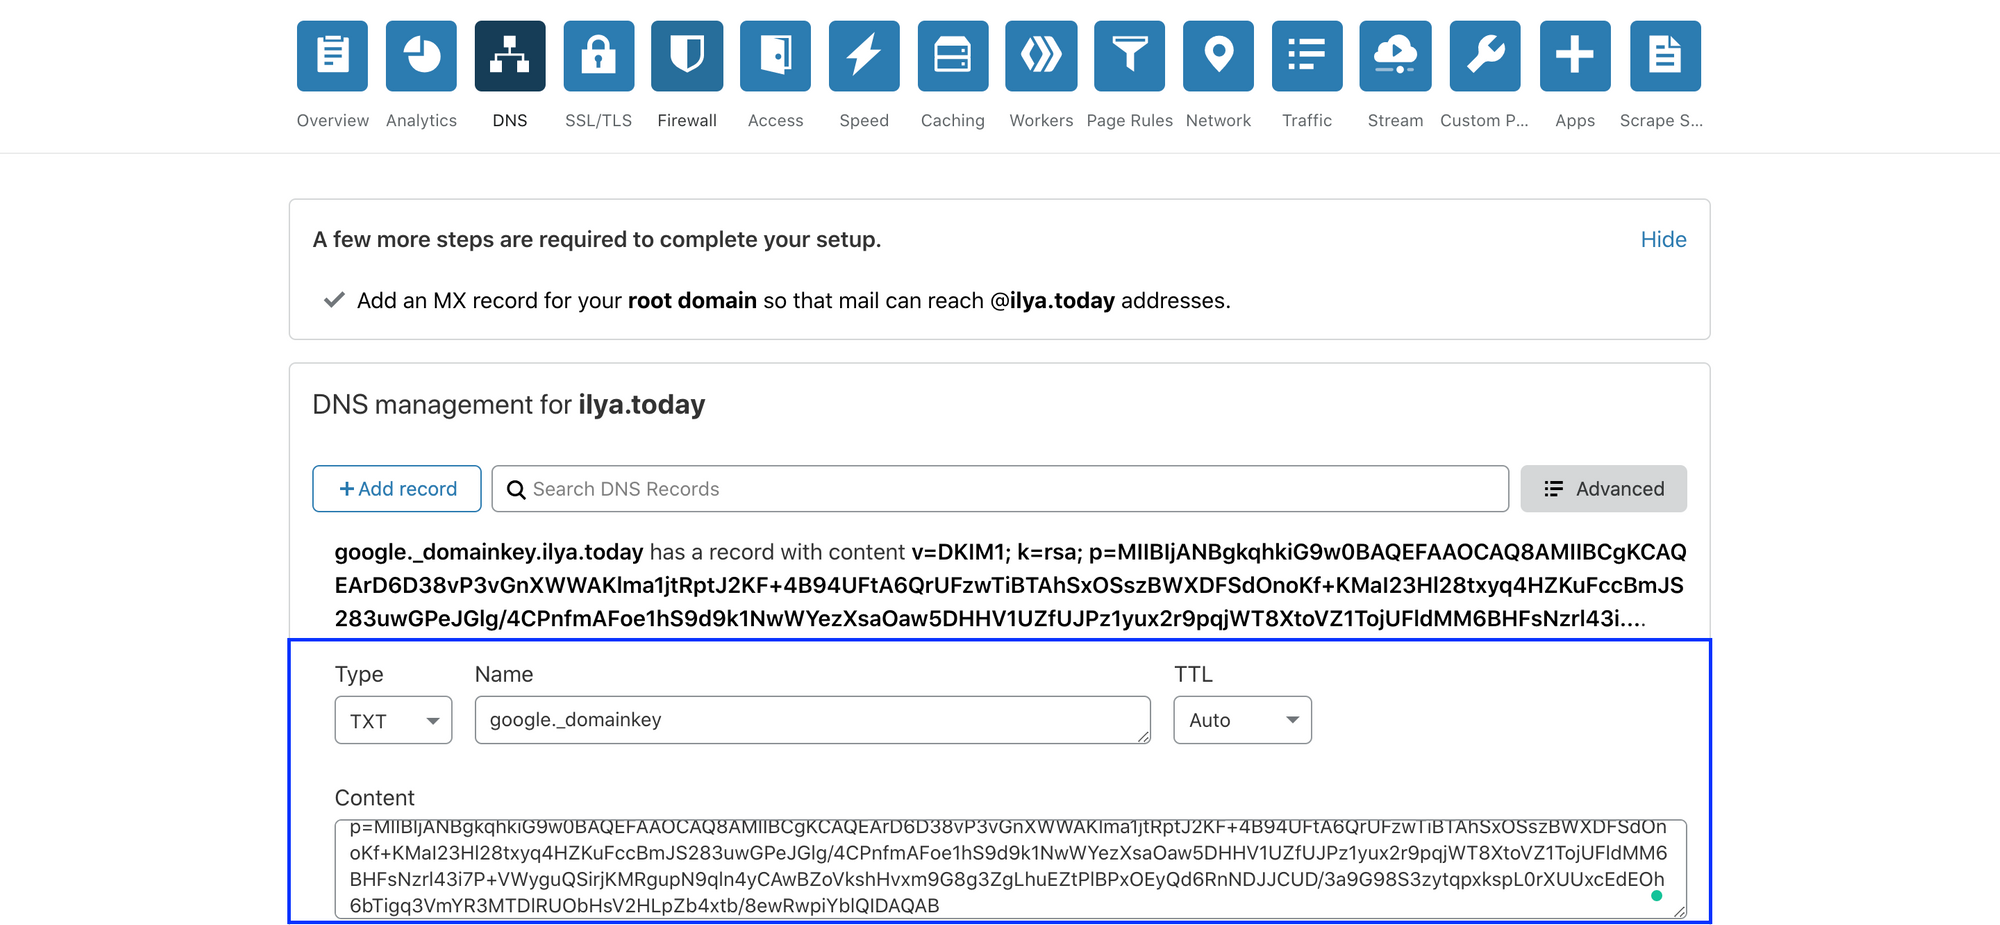
Task: Click the MX record completion checkmark
Action: [x=333, y=299]
